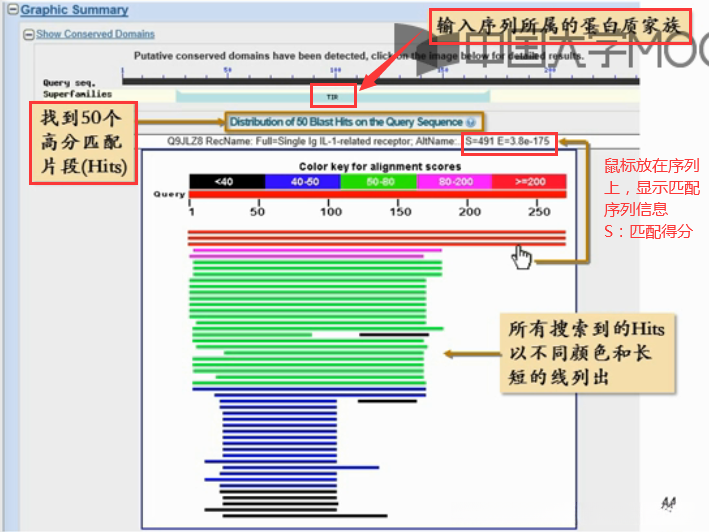
Task: Select the green 50-80 color key
Action: [378, 182]
